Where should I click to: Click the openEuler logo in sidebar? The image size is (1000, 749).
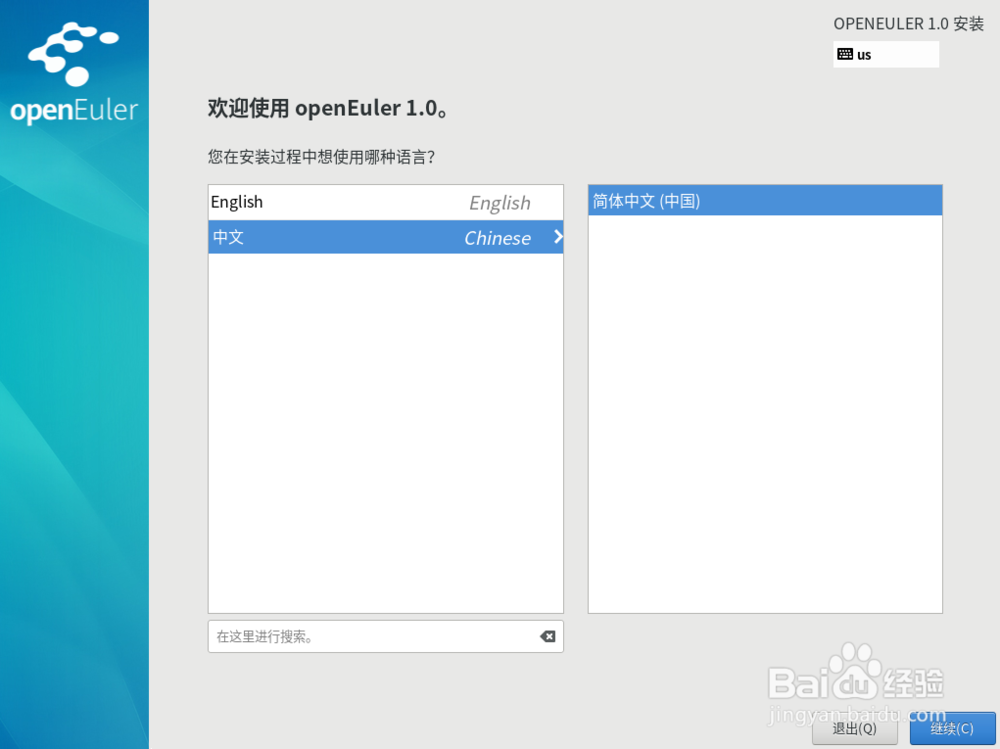pyautogui.click(x=74, y=73)
